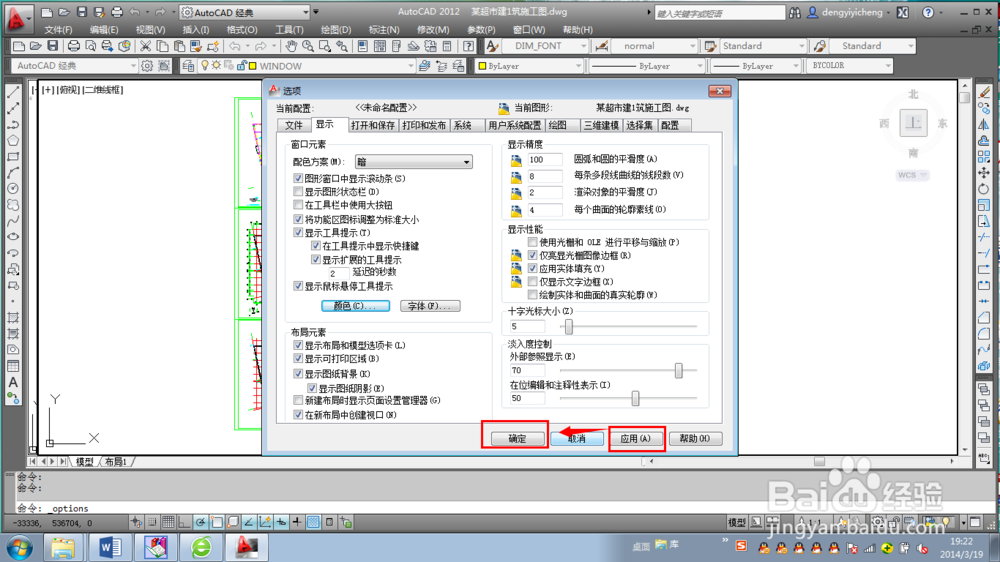Click the 帮助(H) button
Image resolution: width=1000 pixels, height=562 pixels.
(x=695, y=438)
